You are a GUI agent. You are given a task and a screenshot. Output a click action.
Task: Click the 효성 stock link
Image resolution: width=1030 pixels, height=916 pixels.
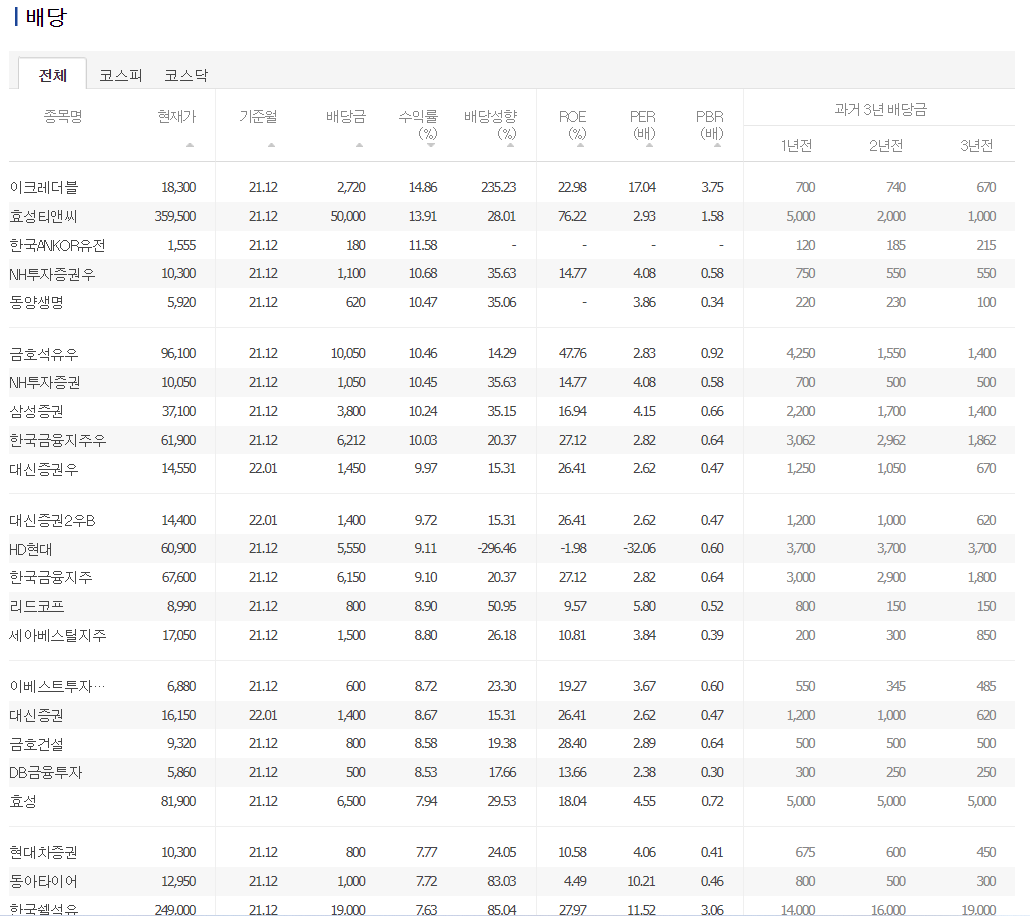[x=23, y=802]
